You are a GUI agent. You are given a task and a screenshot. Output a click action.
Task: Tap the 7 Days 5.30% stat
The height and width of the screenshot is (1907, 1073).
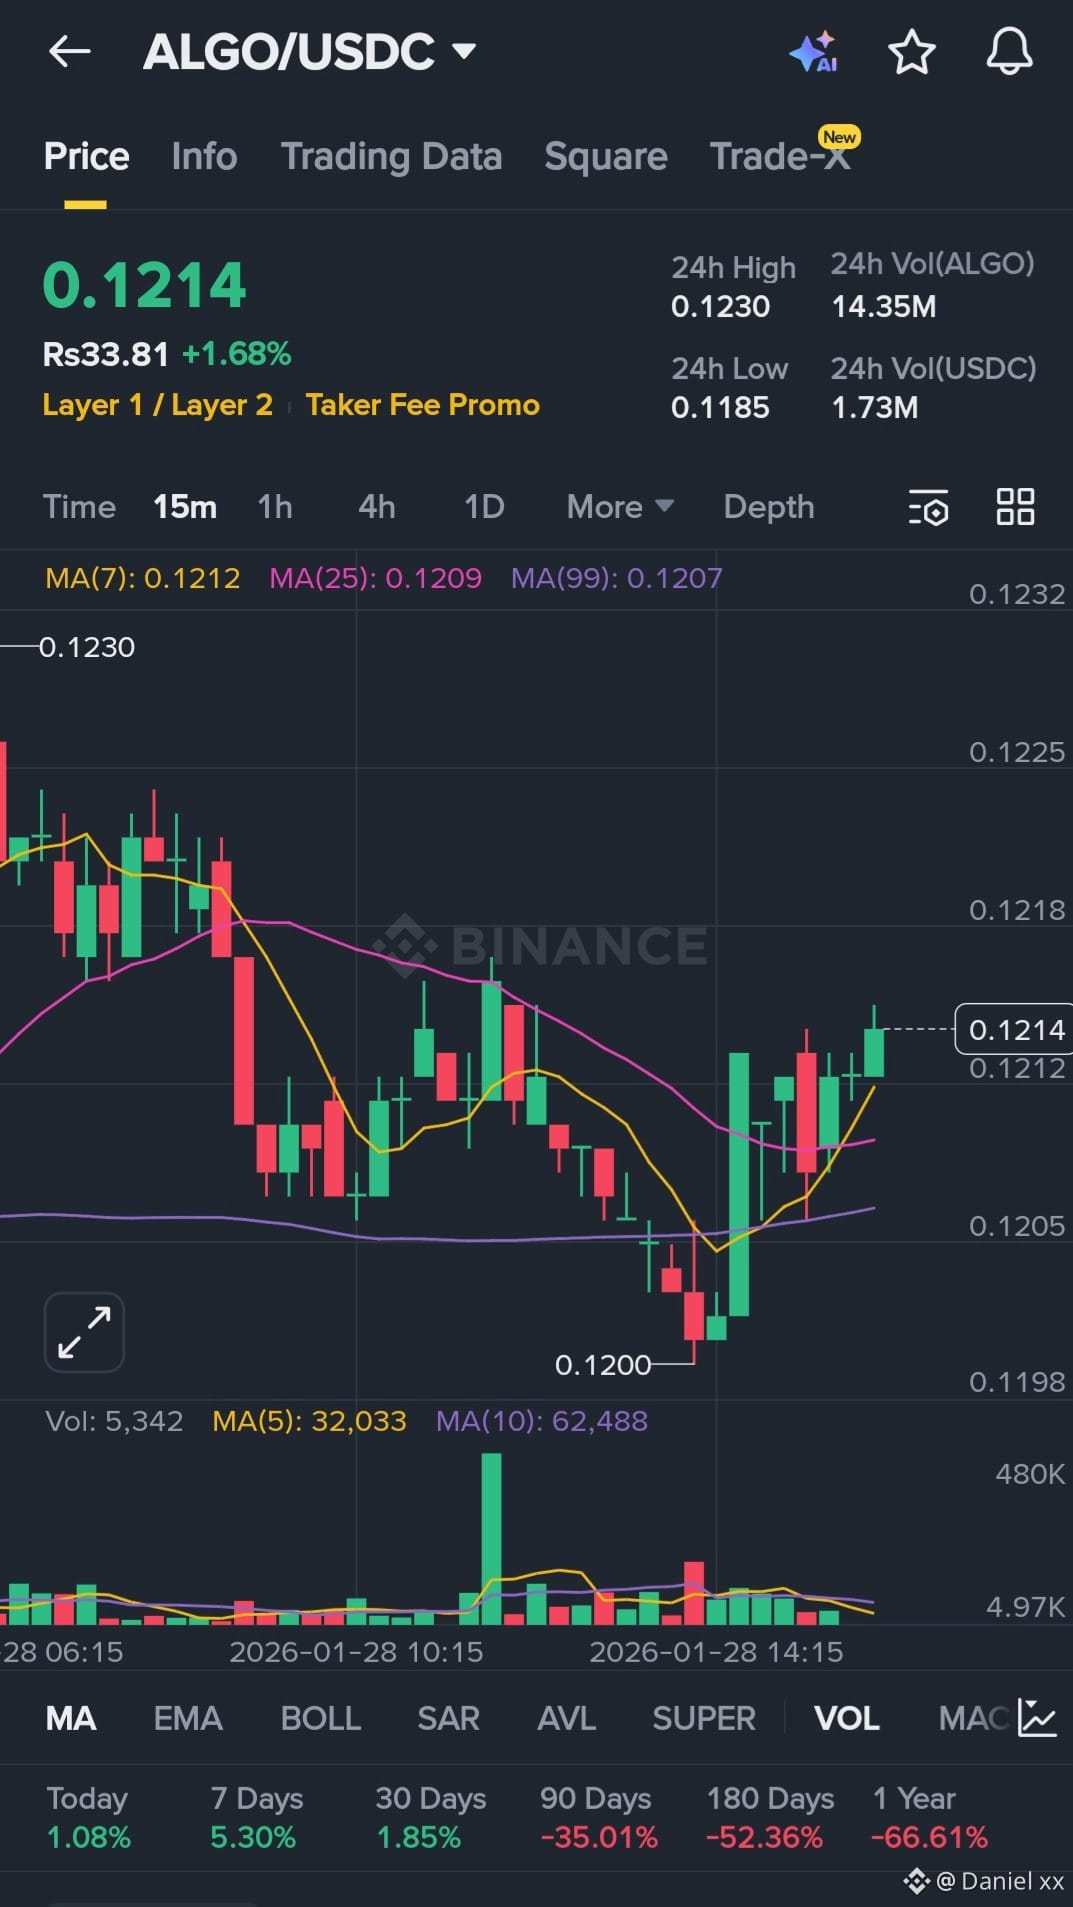[256, 1818]
